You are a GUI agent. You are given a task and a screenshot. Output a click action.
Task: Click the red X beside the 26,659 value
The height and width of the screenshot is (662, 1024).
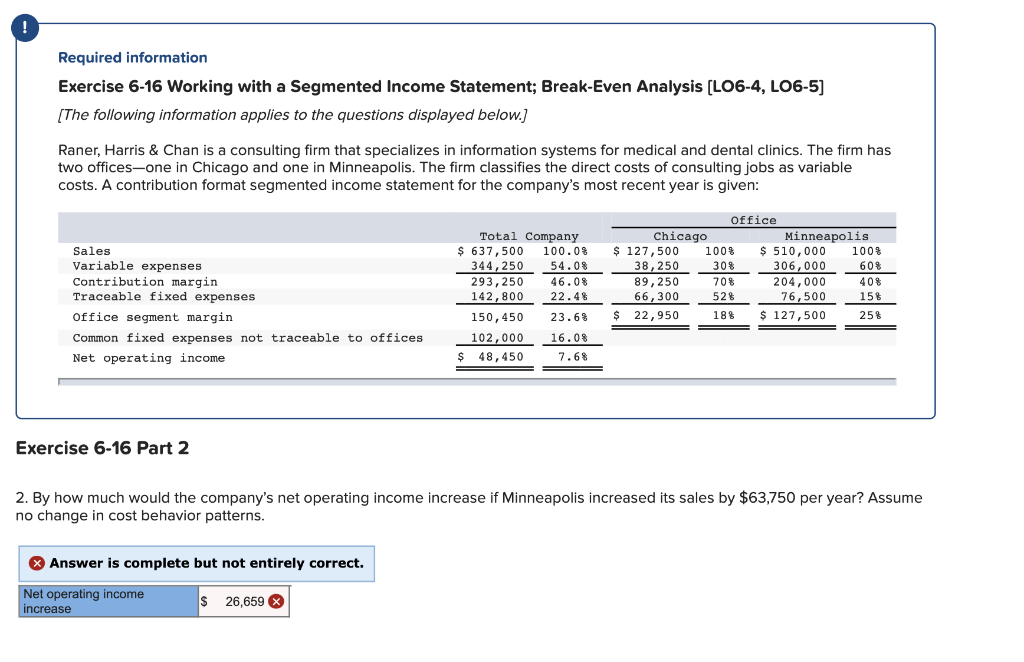[x=276, y=601]
